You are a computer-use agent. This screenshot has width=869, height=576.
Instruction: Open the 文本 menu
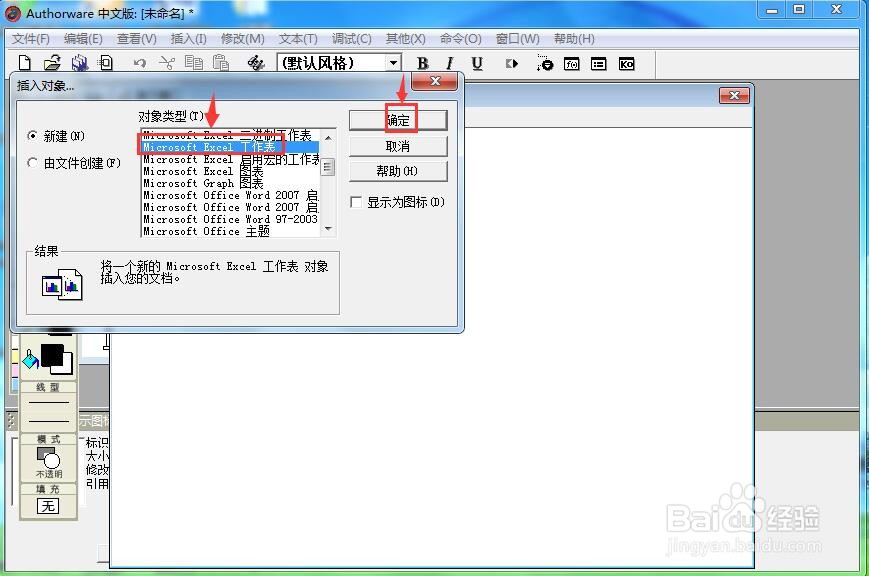point(298,39)
